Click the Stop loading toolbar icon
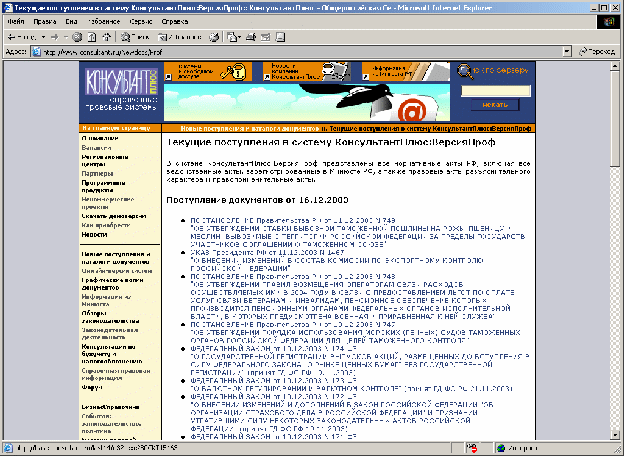This screenshot has width=625, height=457. point(77,37)
